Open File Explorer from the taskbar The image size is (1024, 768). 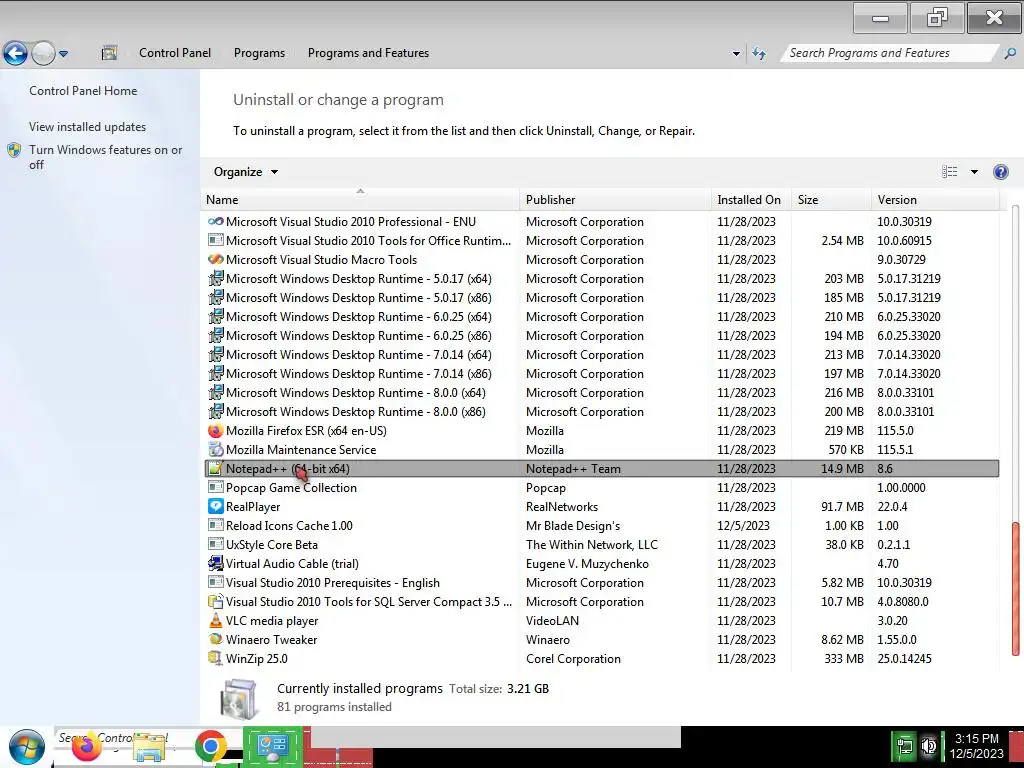click(149, 748)
